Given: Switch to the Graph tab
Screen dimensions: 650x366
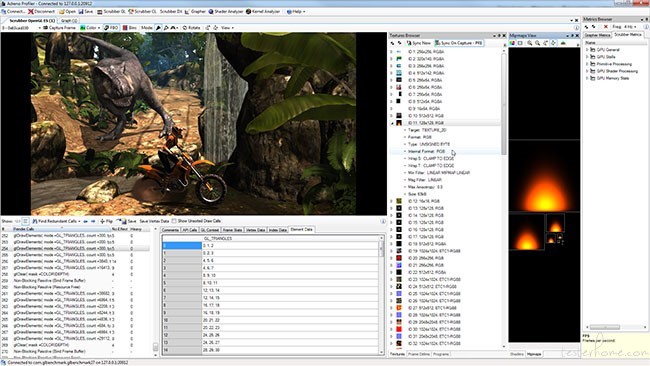Looking at the screenshot, I should [x=68, y=20].
